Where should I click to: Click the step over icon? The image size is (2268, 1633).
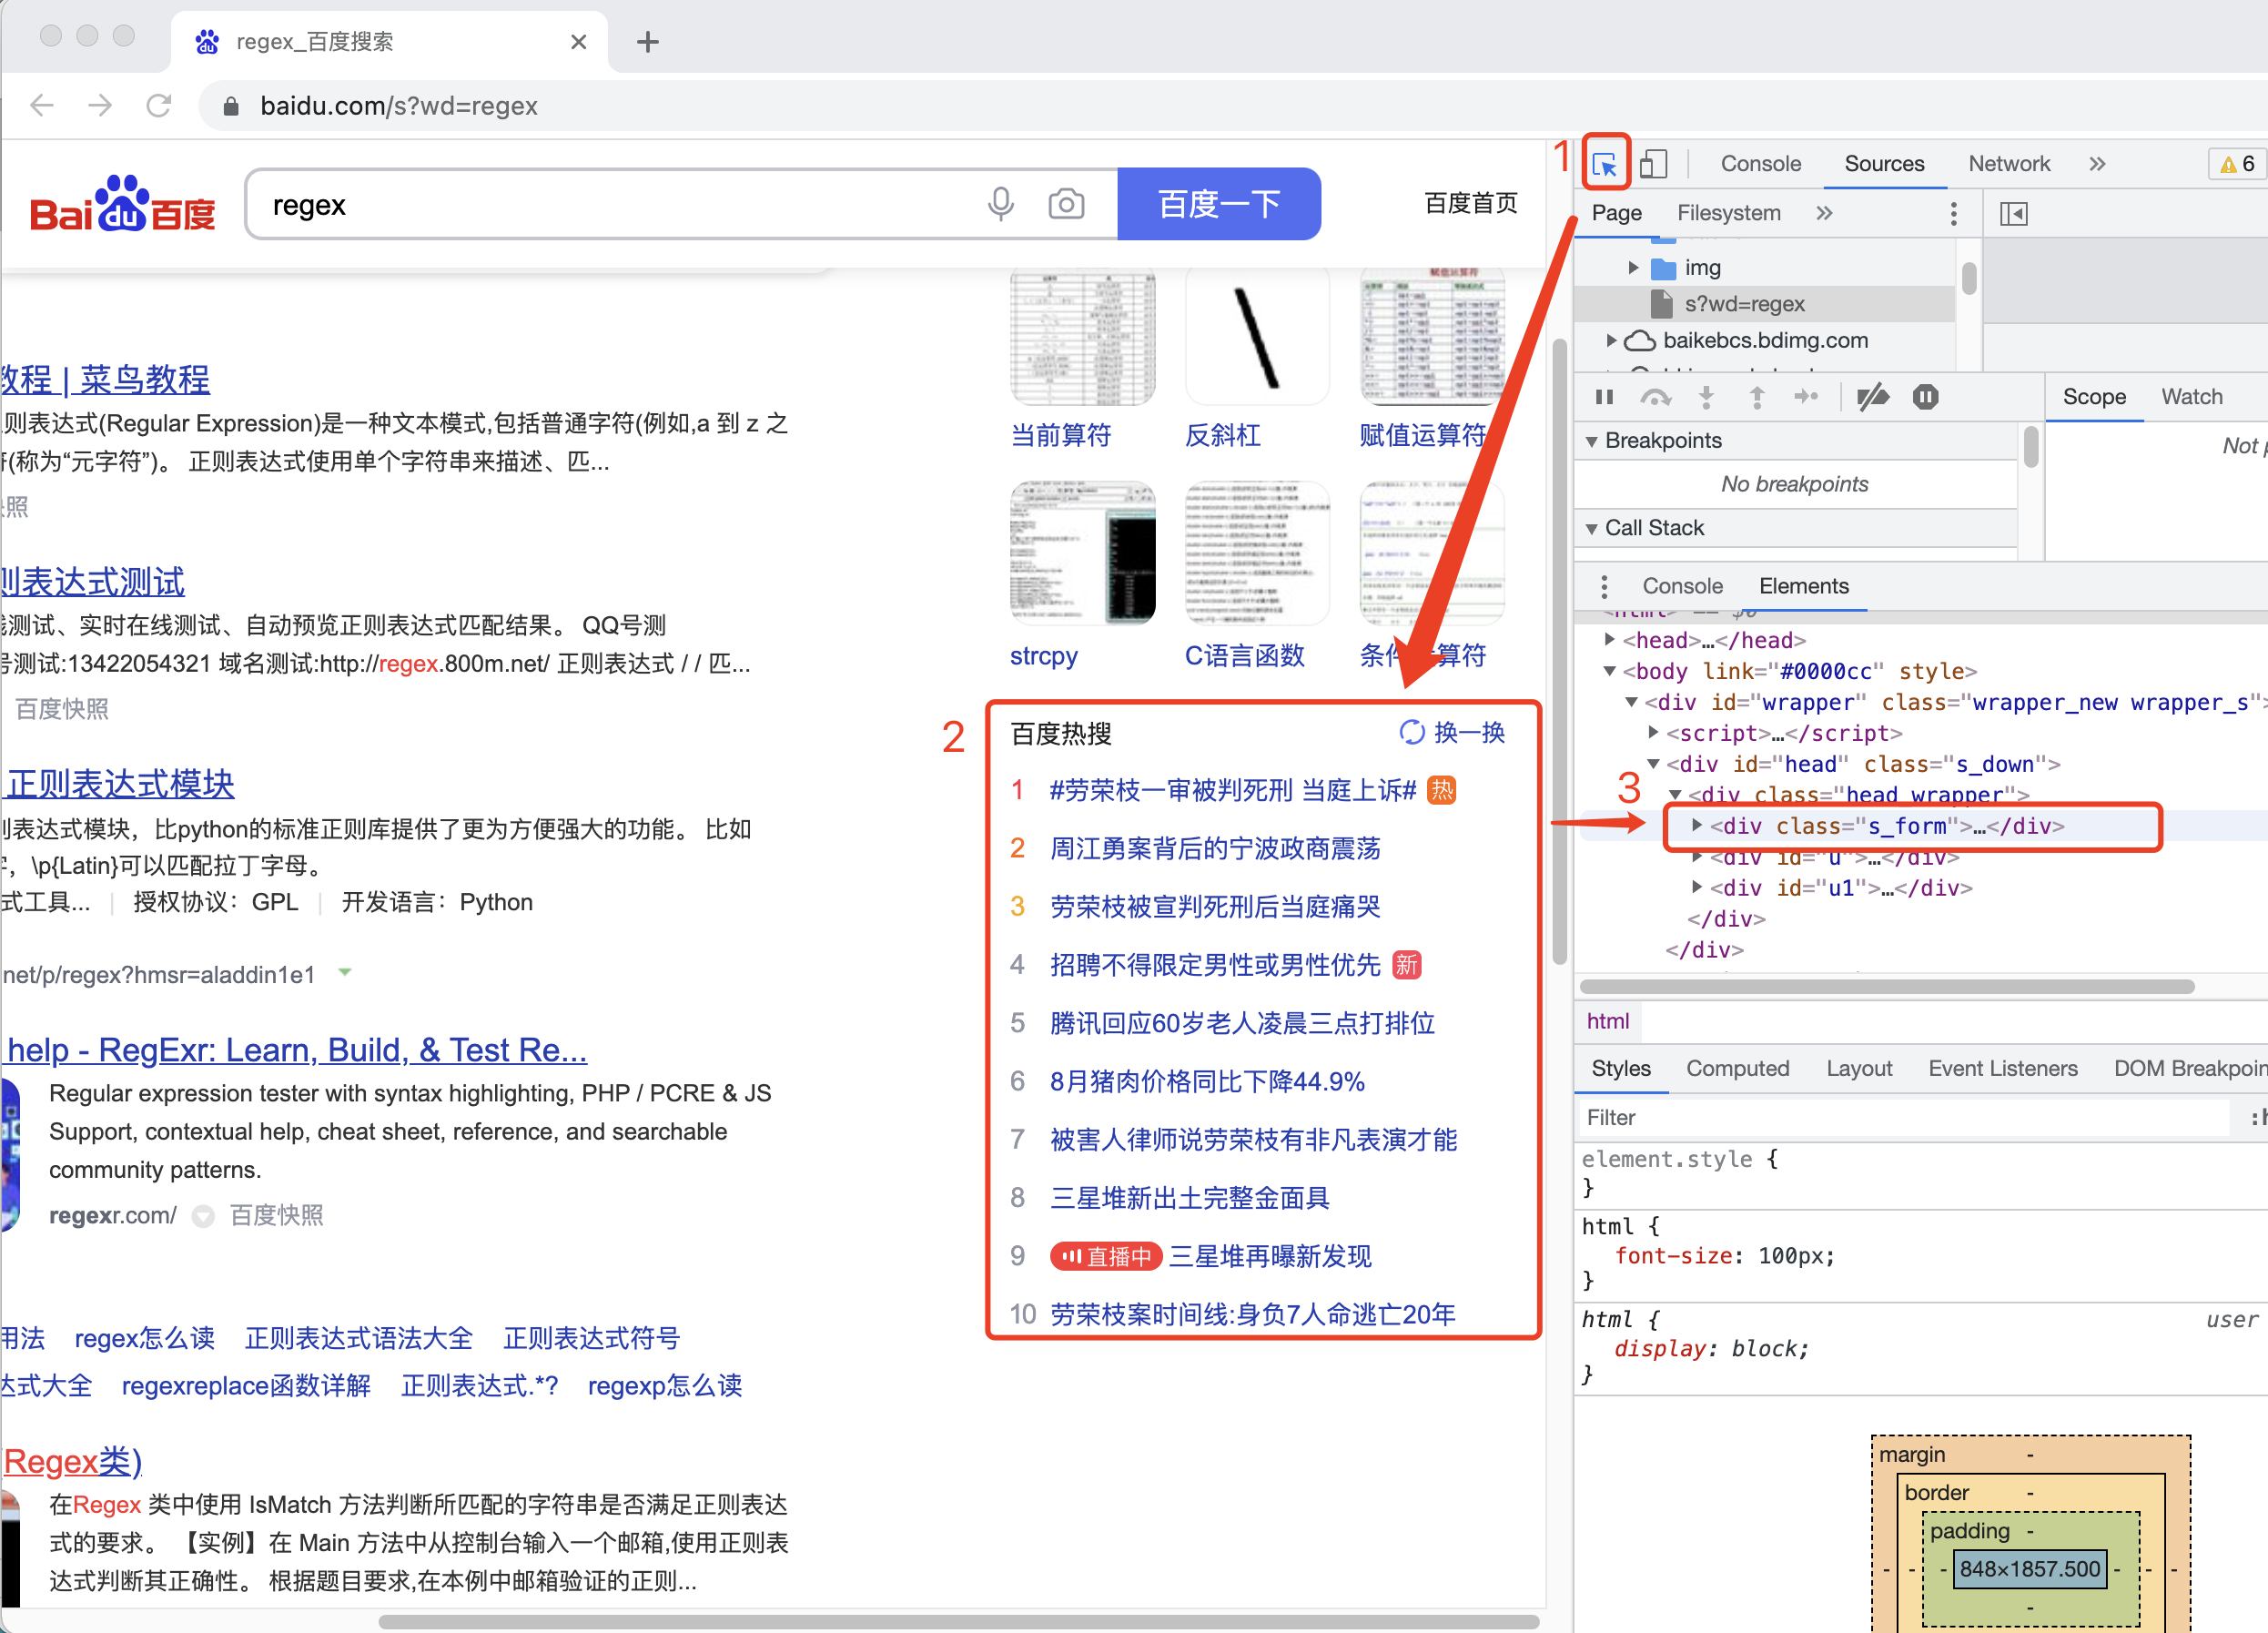[1655, 398]
